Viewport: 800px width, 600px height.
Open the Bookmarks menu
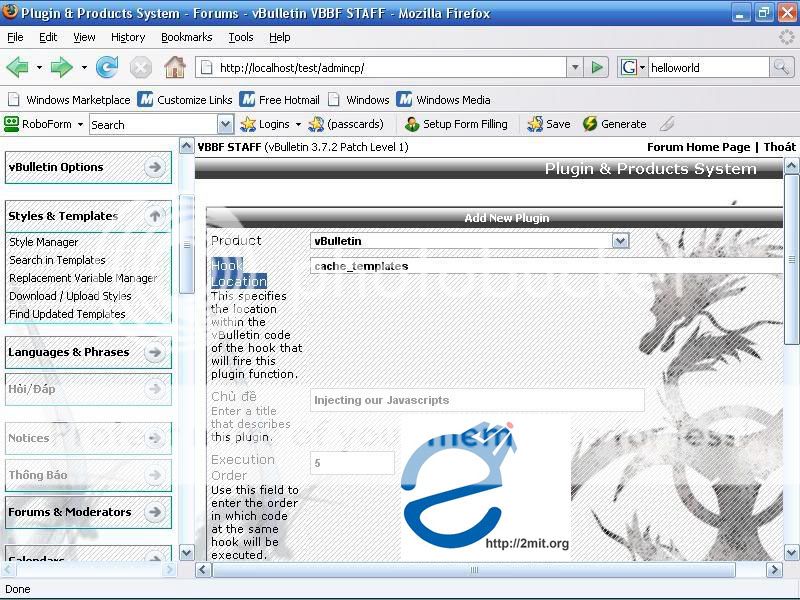pyautogui.click(x=186, y=37)
